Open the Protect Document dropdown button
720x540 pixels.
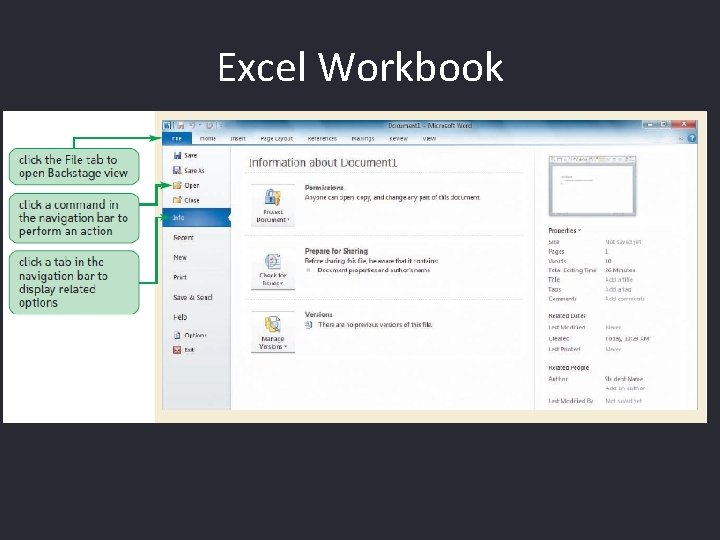273,206
